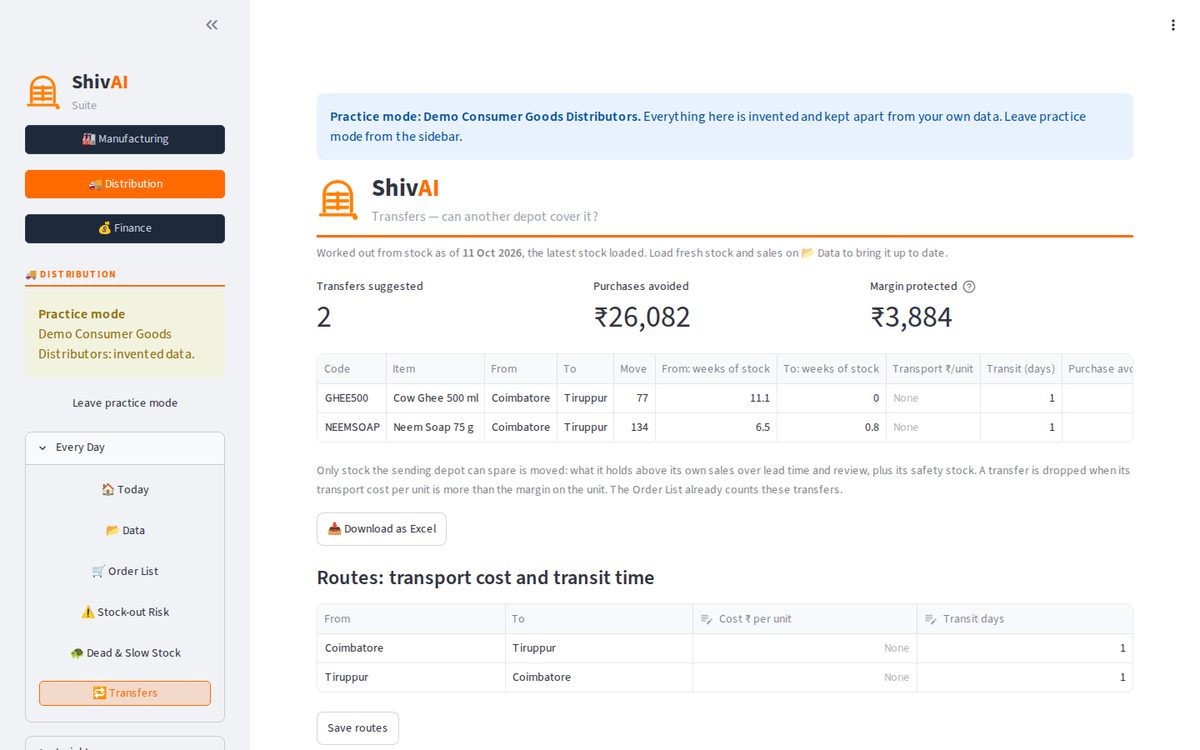Click the Margin protected value ₹3,884
Viewport: 1200px width, 750px height.
pos(911,317)
